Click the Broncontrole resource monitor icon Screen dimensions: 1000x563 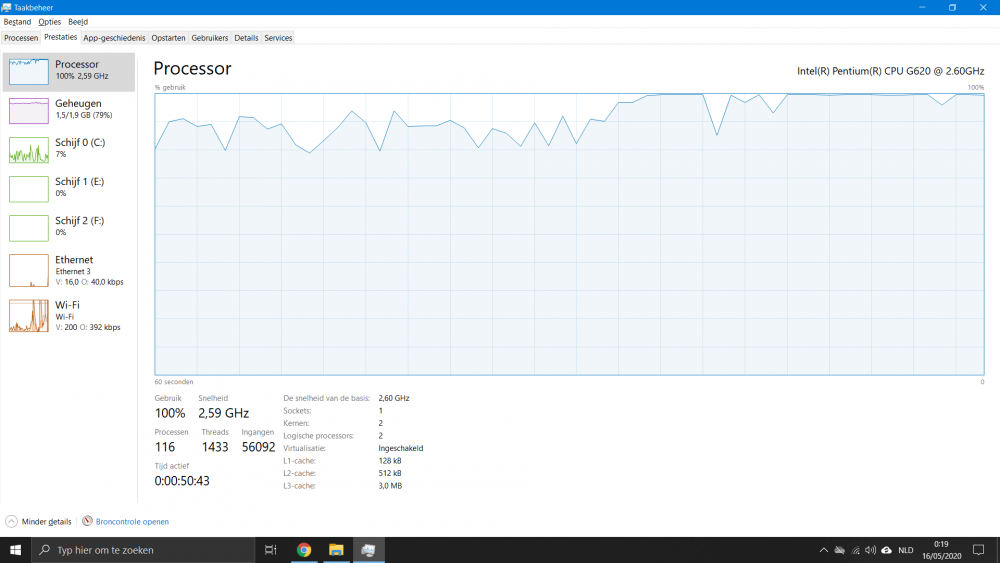click(x=87, y=521)
